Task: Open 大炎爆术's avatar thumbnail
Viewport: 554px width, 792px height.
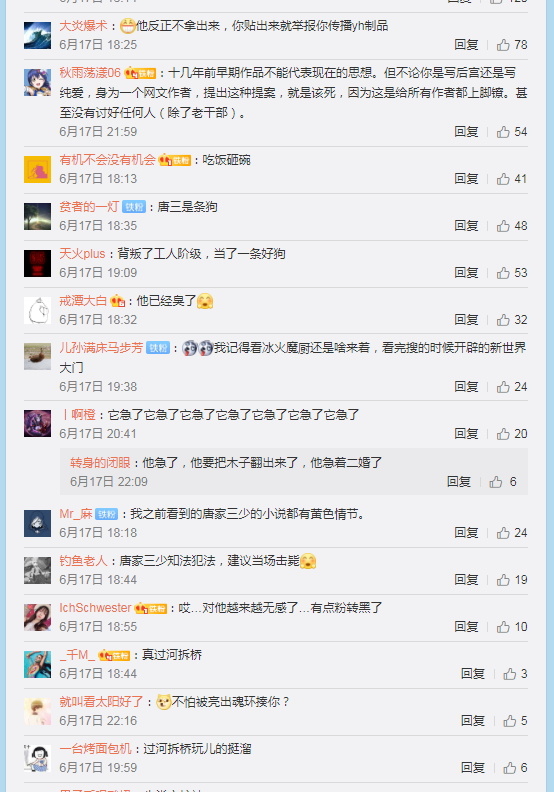Action: click(37, 35)
